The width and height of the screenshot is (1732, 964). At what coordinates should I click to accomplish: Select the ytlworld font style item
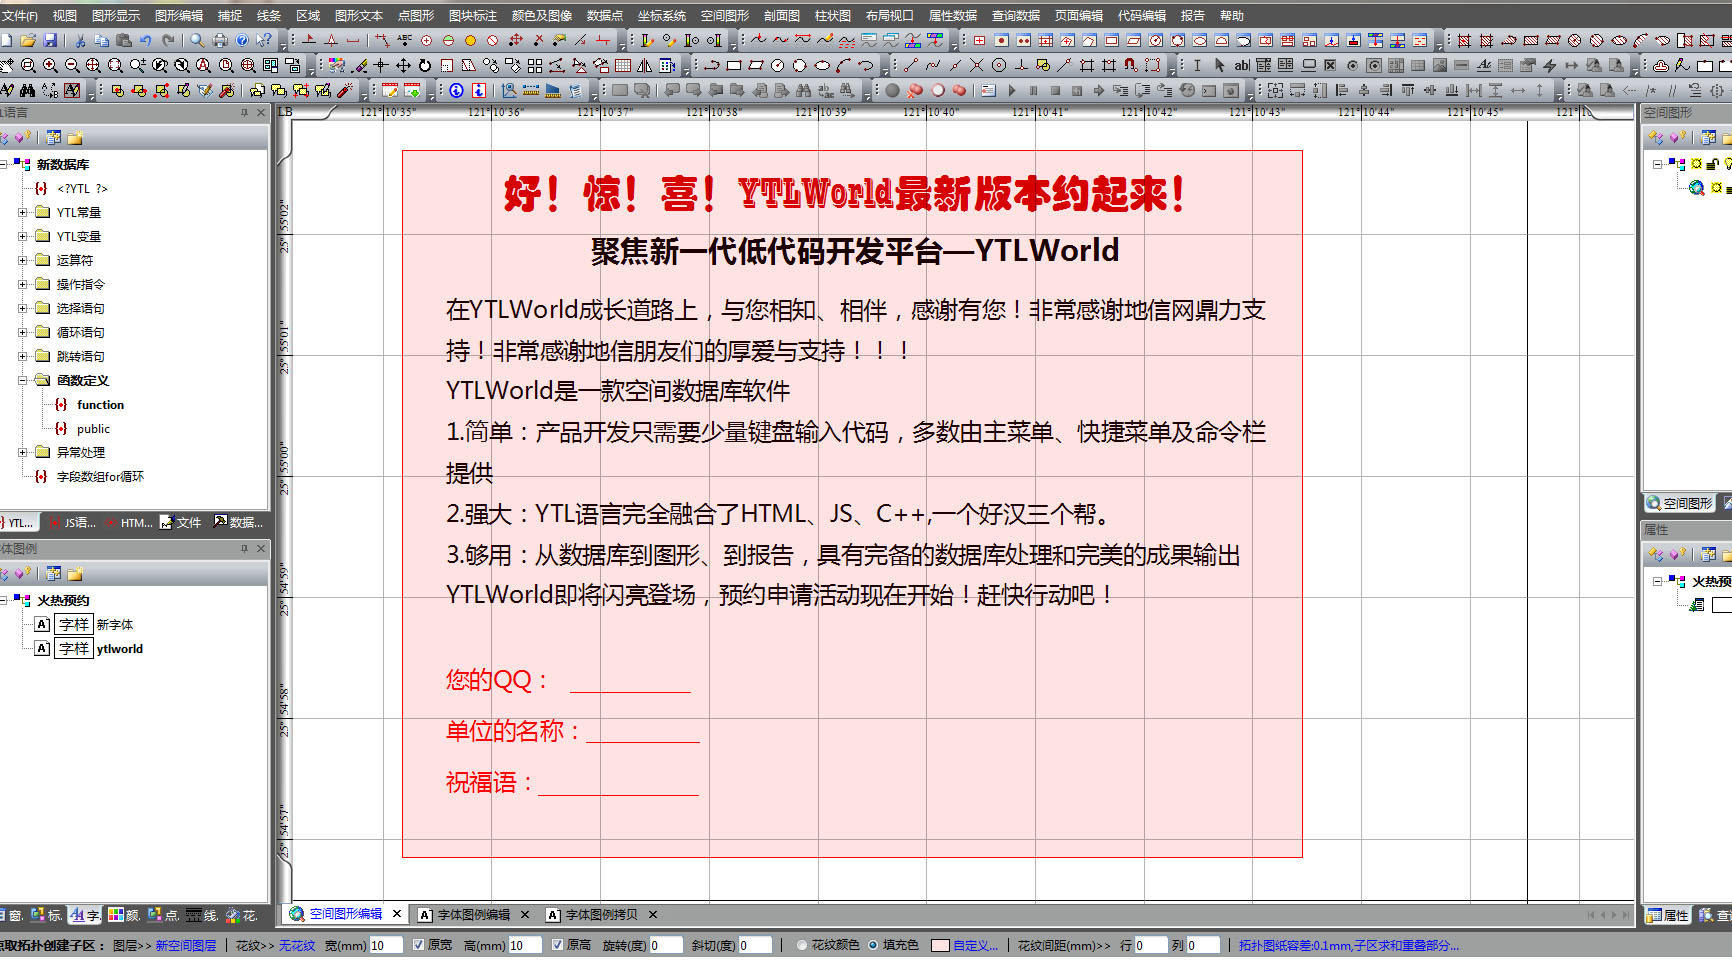119,649
